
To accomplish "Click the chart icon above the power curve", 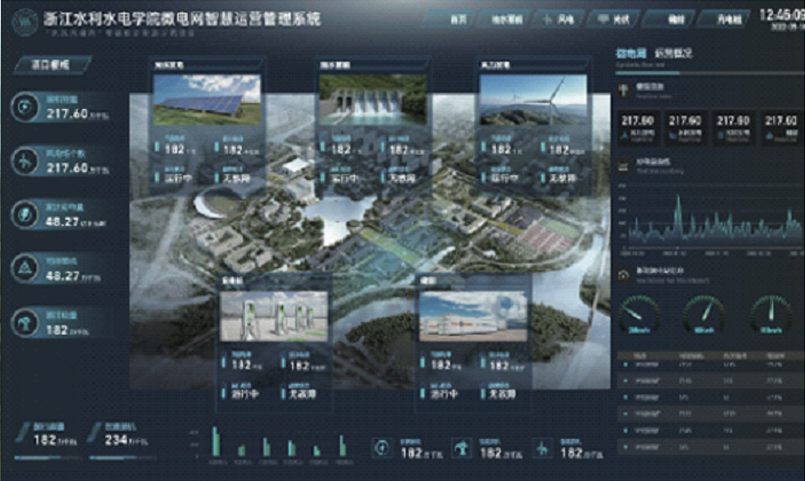I will (x=624, y=165).
